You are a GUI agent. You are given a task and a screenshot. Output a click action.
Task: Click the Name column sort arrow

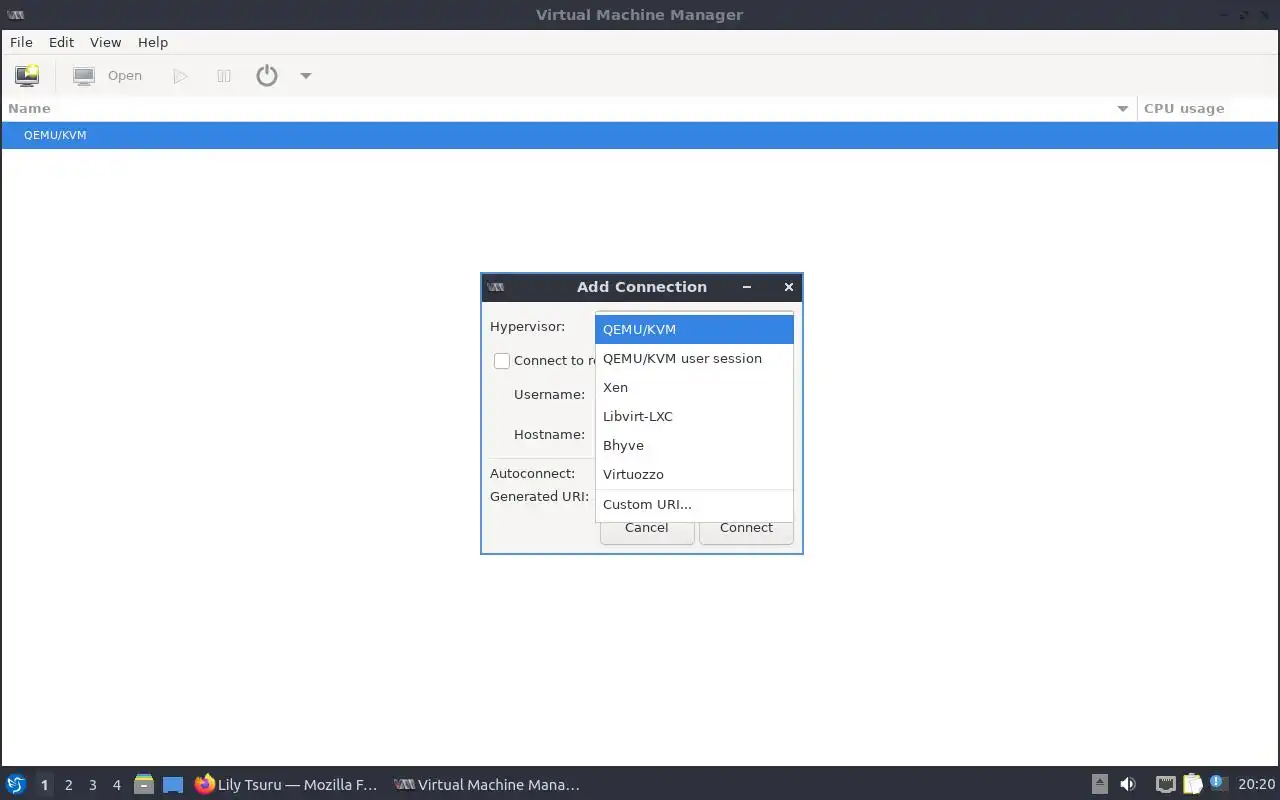[1122, 109]
